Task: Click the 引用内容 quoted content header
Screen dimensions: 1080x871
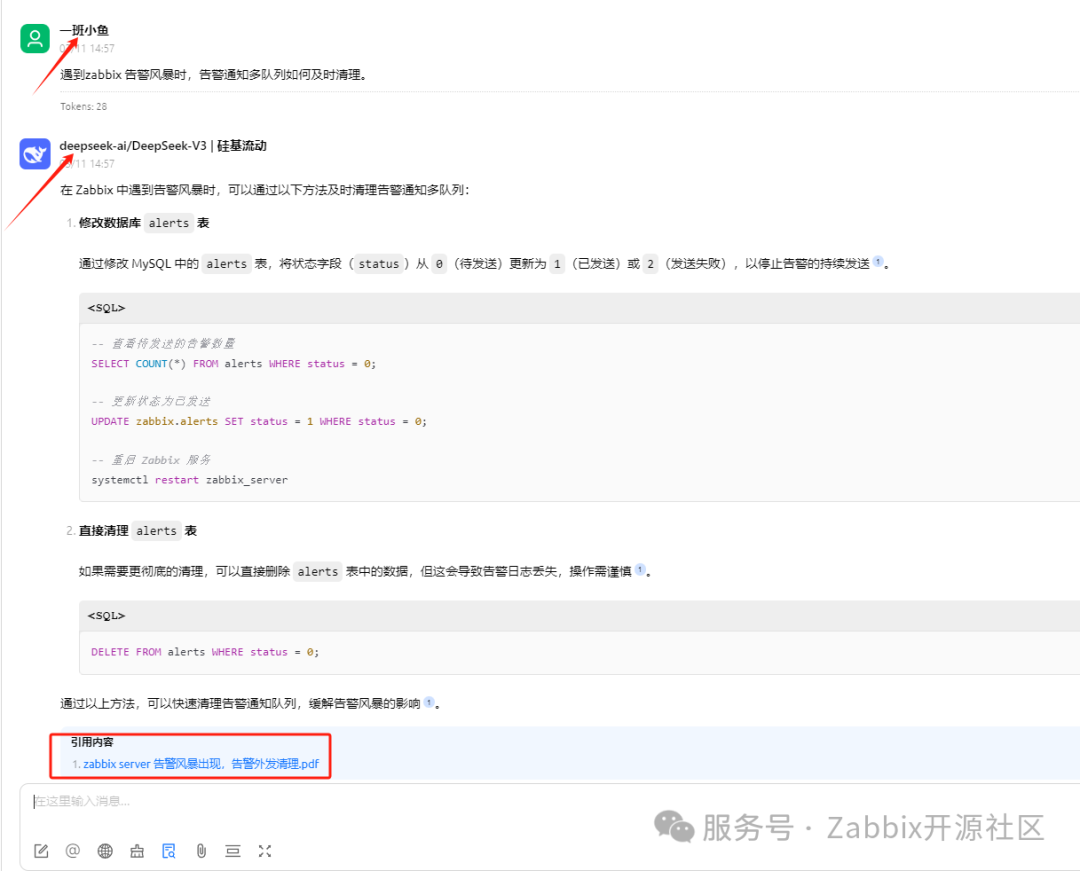Action: [x=96, y=742]
